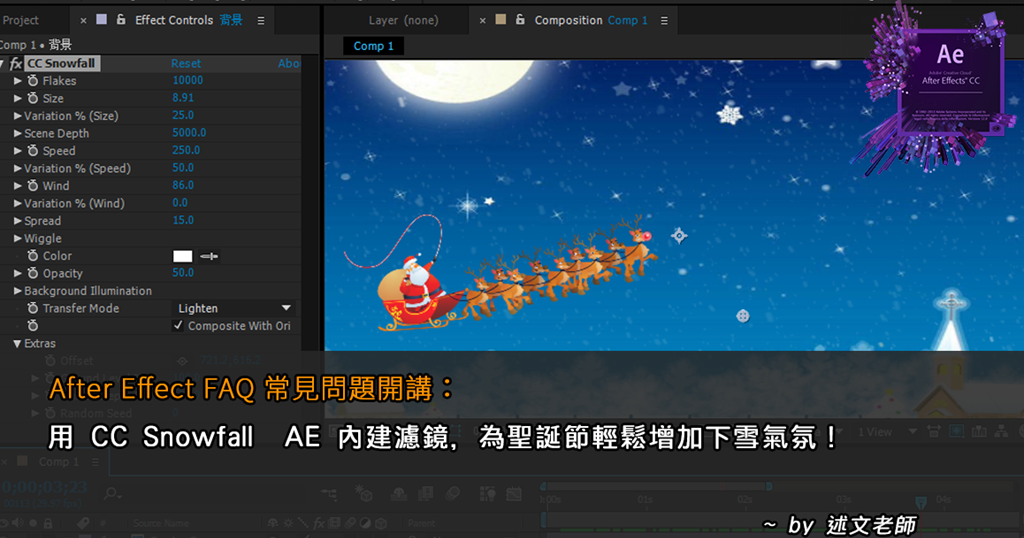Open the Transfer Mode Lighten dropdown
Image resolution: width=1024 pixels, height=538 pixels.
(234, 308)
